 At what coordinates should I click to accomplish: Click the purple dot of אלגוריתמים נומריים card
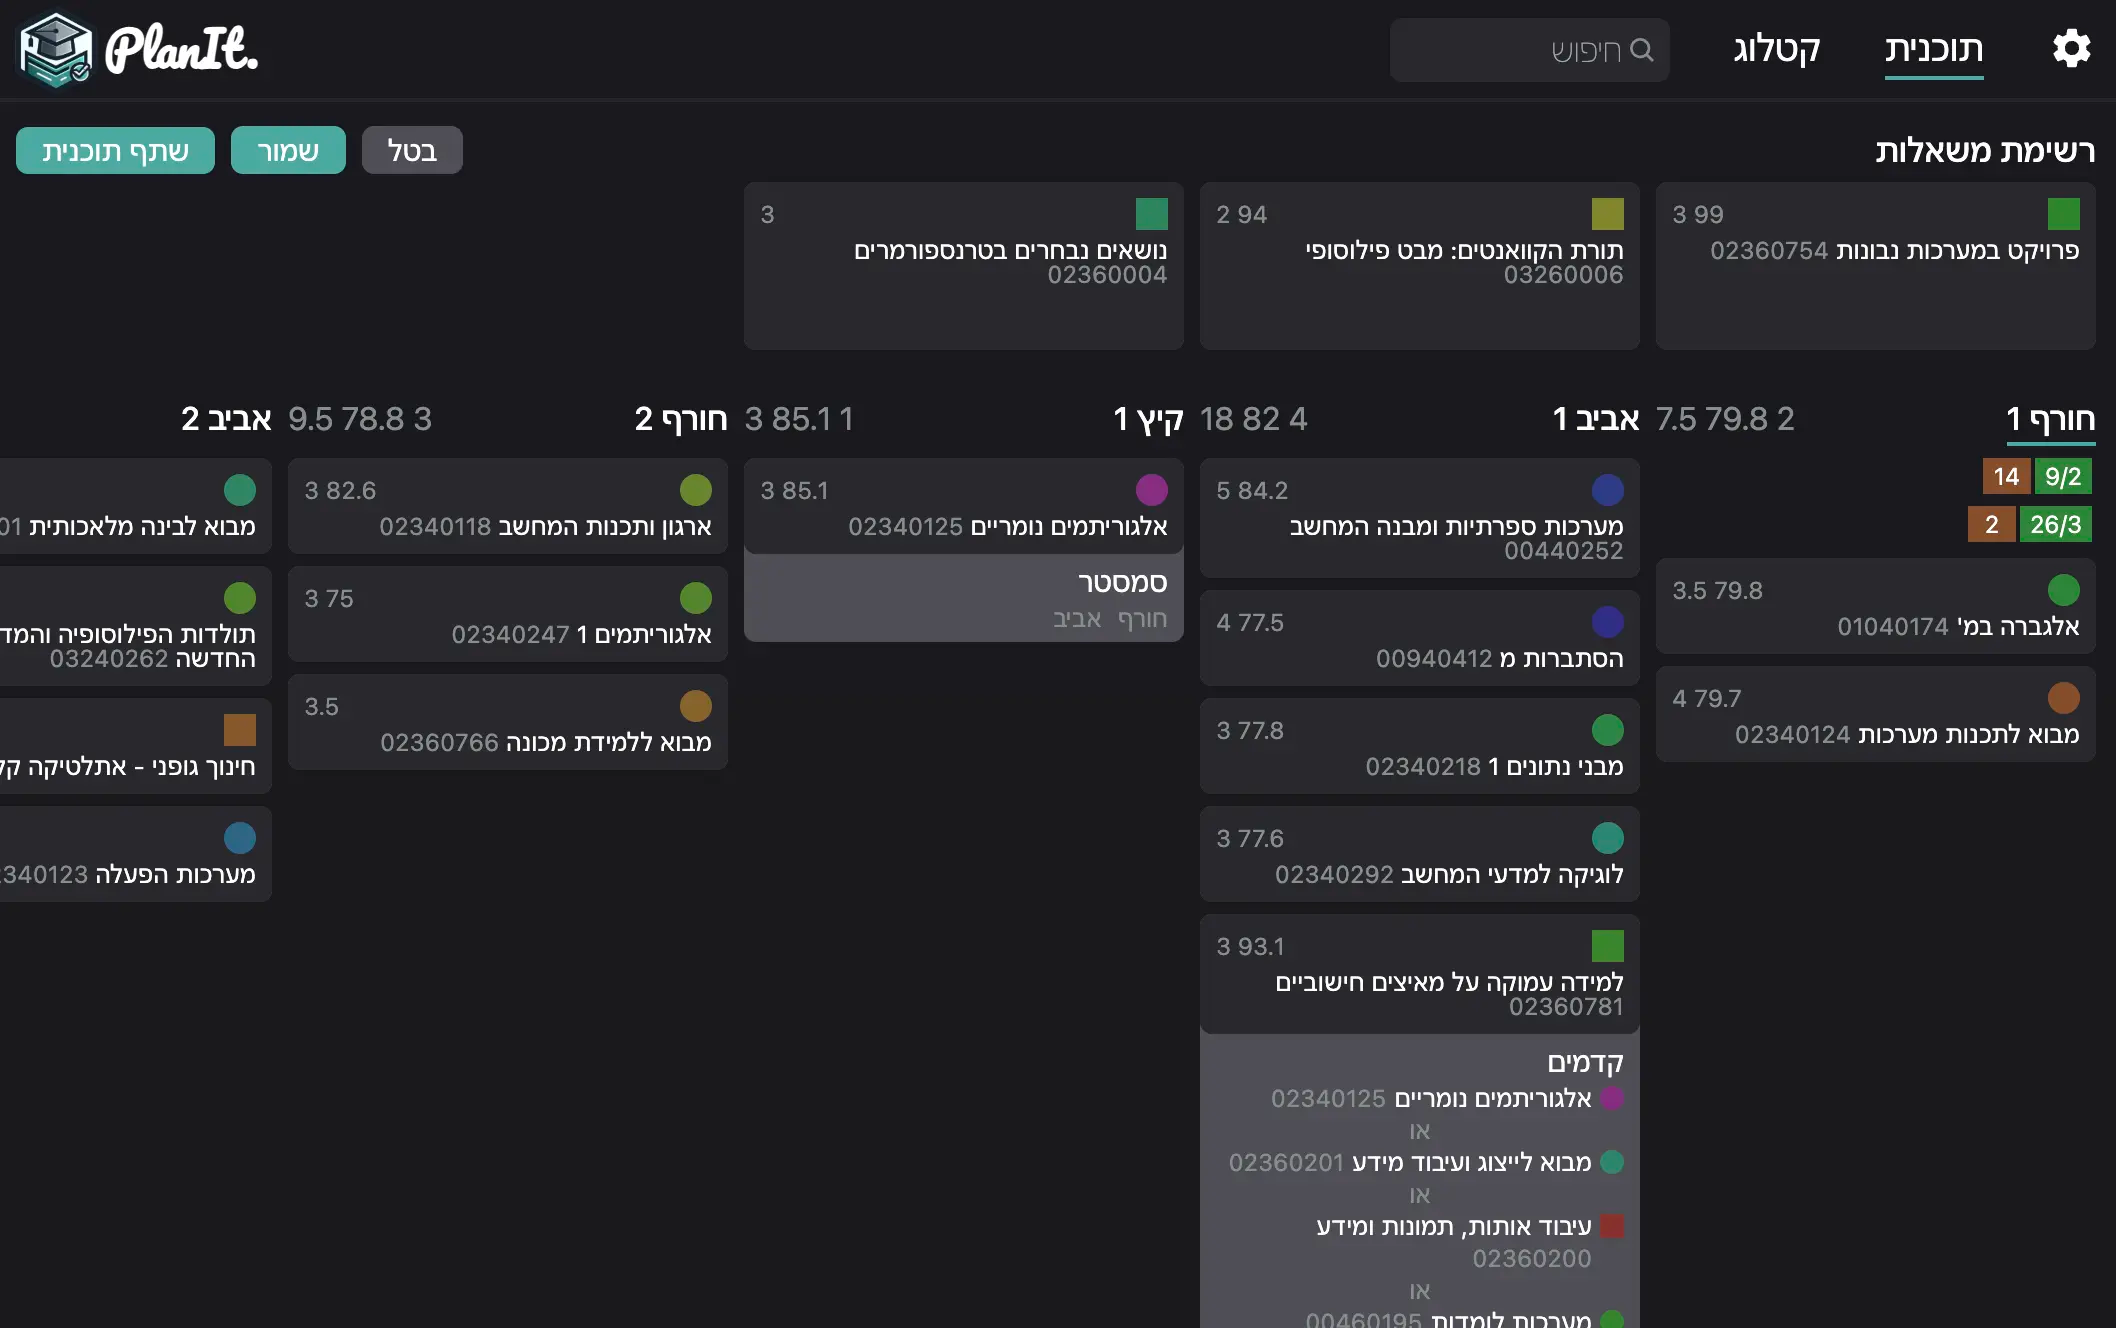coord(1151,490)
